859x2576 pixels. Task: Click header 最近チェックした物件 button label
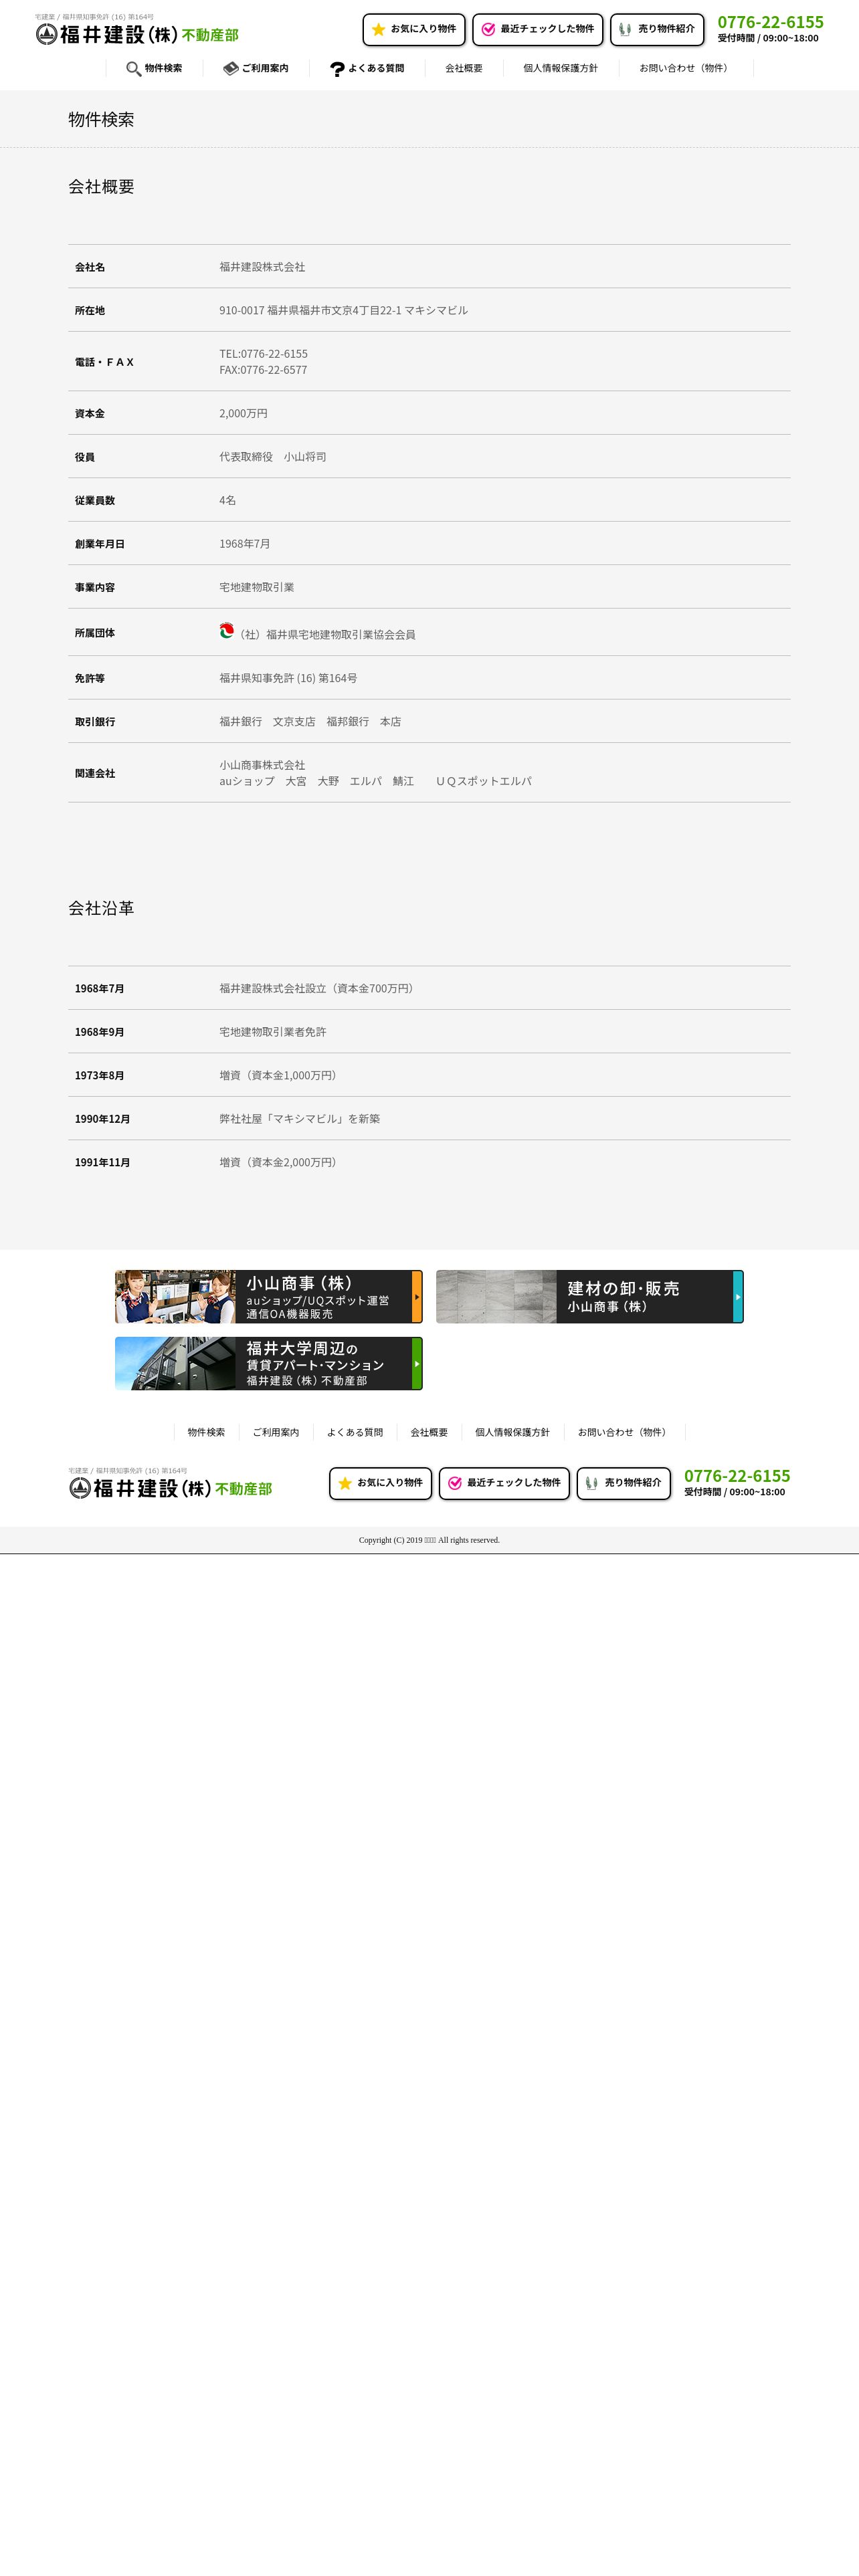(x=547, y=29)
